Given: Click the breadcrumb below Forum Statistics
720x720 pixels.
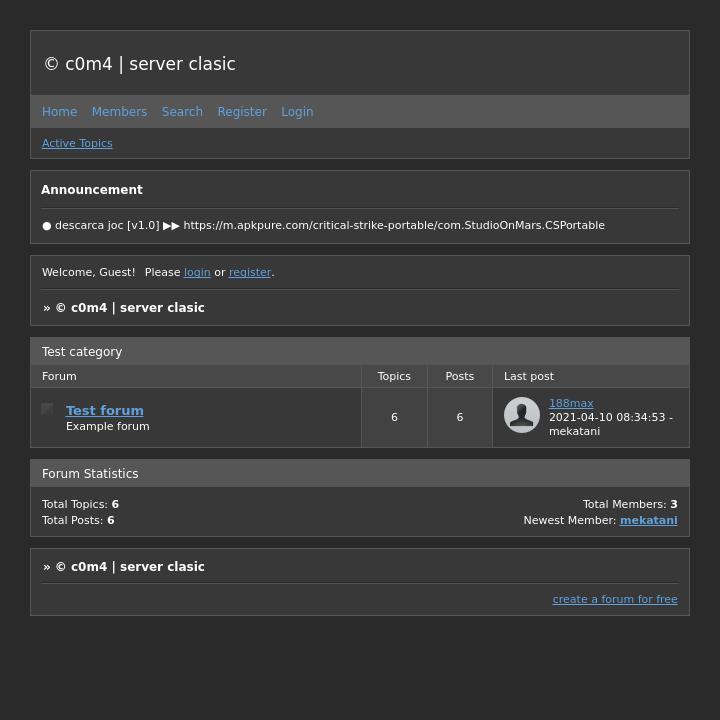Looking at the screenshot, I should (x=129, y=567).
